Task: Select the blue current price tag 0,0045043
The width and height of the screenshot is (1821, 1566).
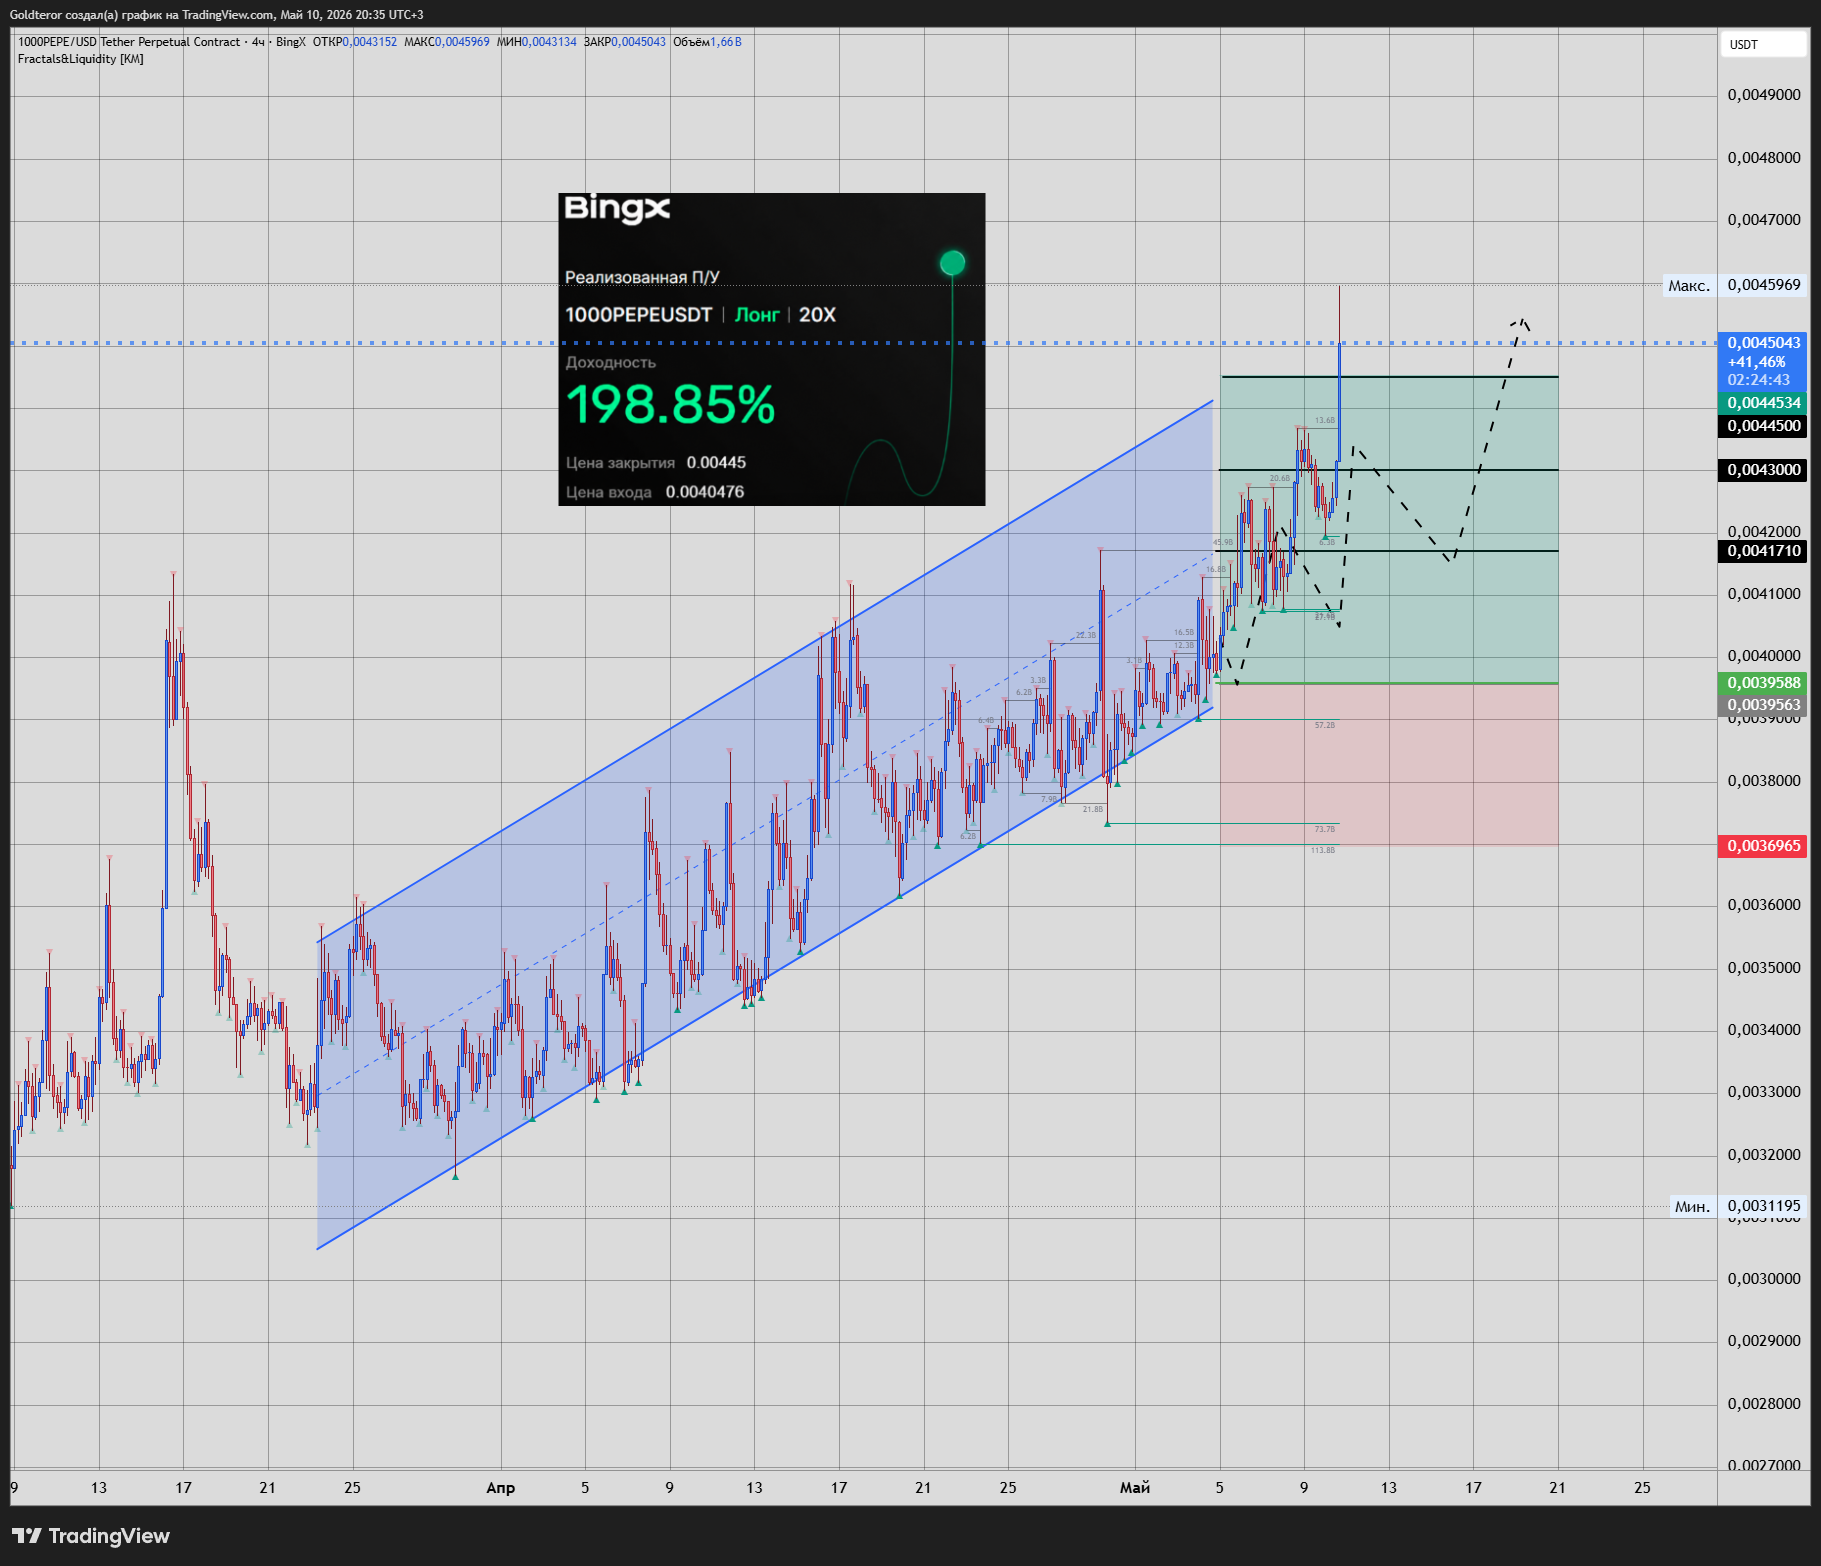Action: [x=1763, y=343]
